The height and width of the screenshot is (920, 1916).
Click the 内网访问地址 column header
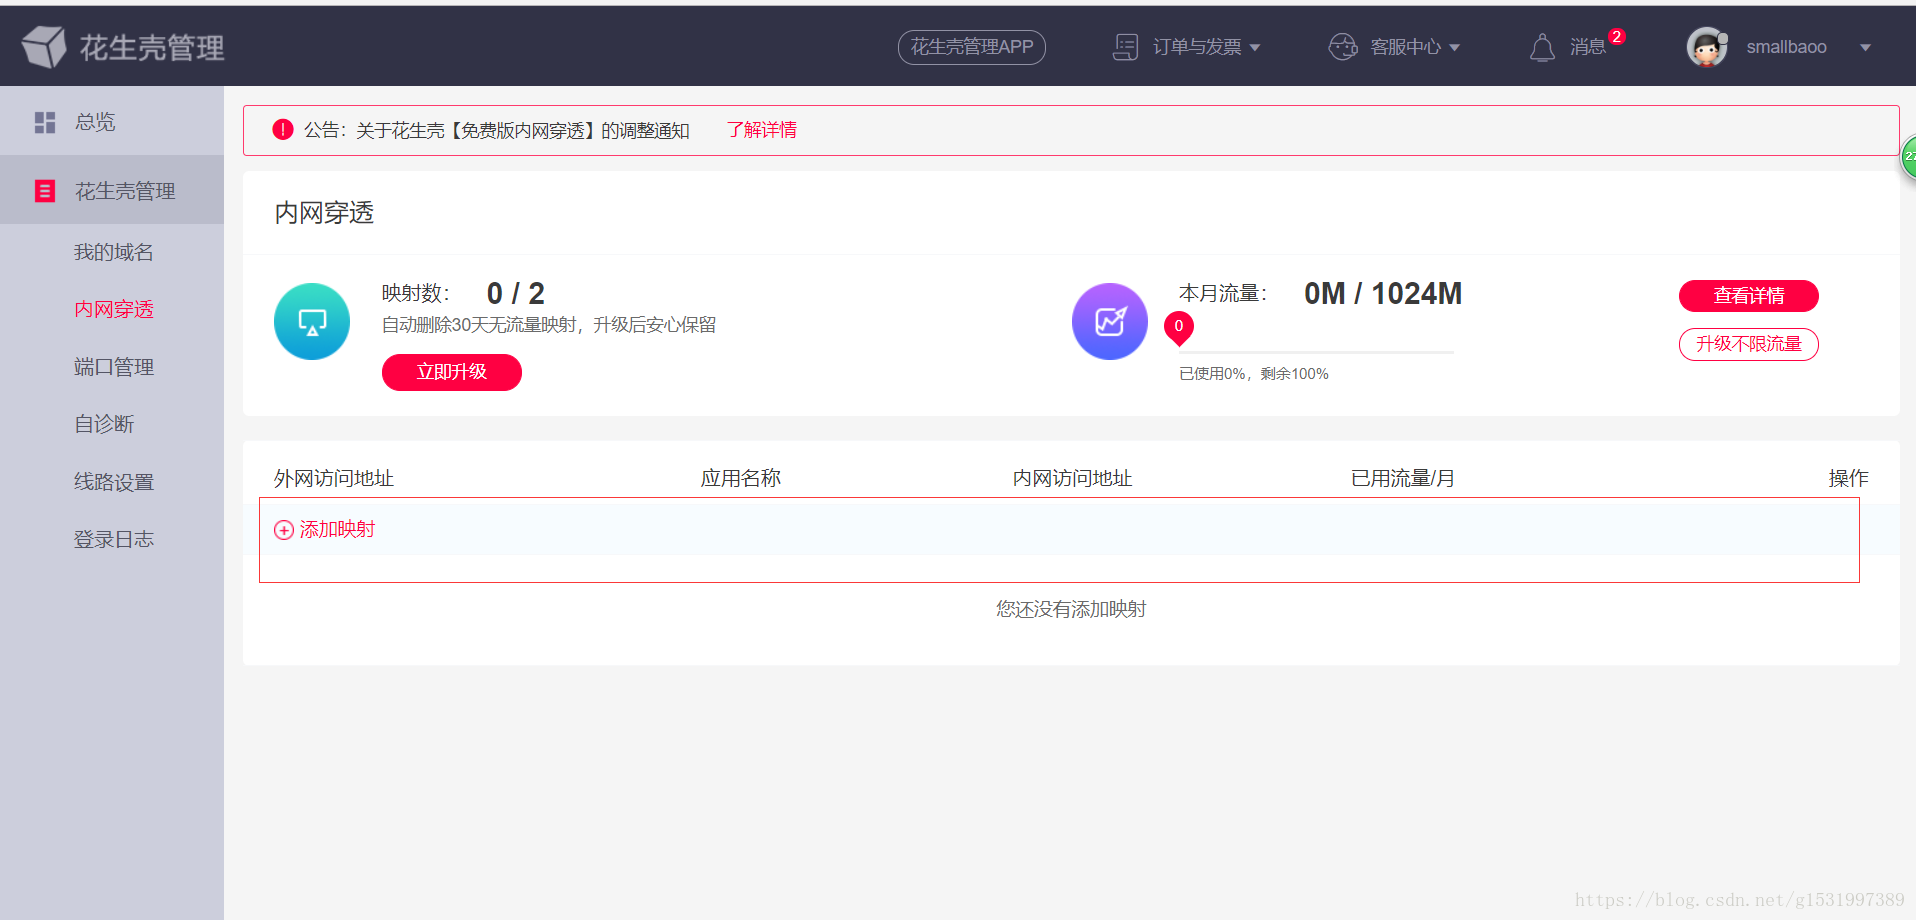(x=1072, y=478)
